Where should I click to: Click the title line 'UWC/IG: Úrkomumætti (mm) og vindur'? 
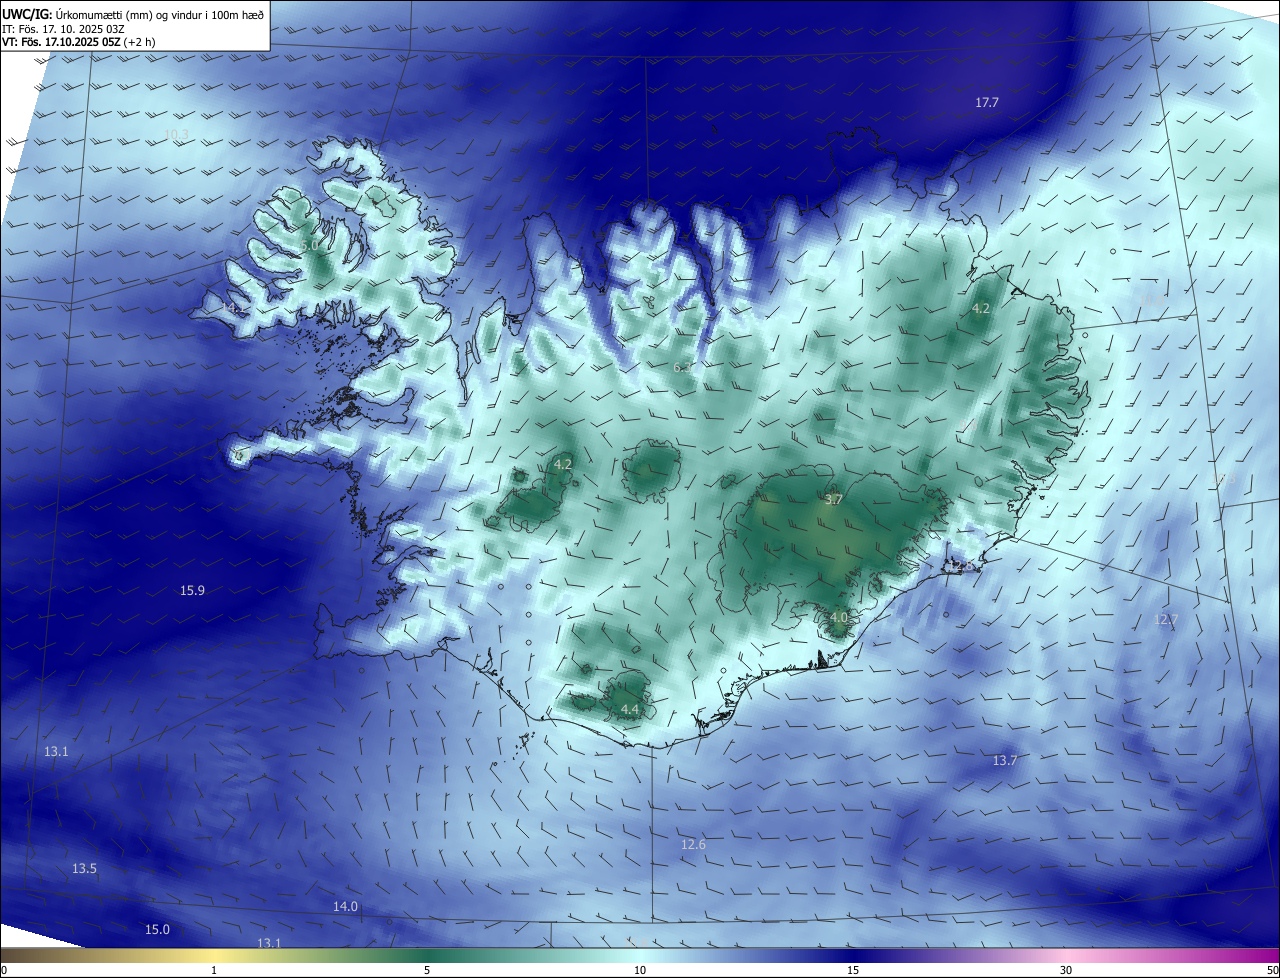pyautogui.click(x=134, y=13)
